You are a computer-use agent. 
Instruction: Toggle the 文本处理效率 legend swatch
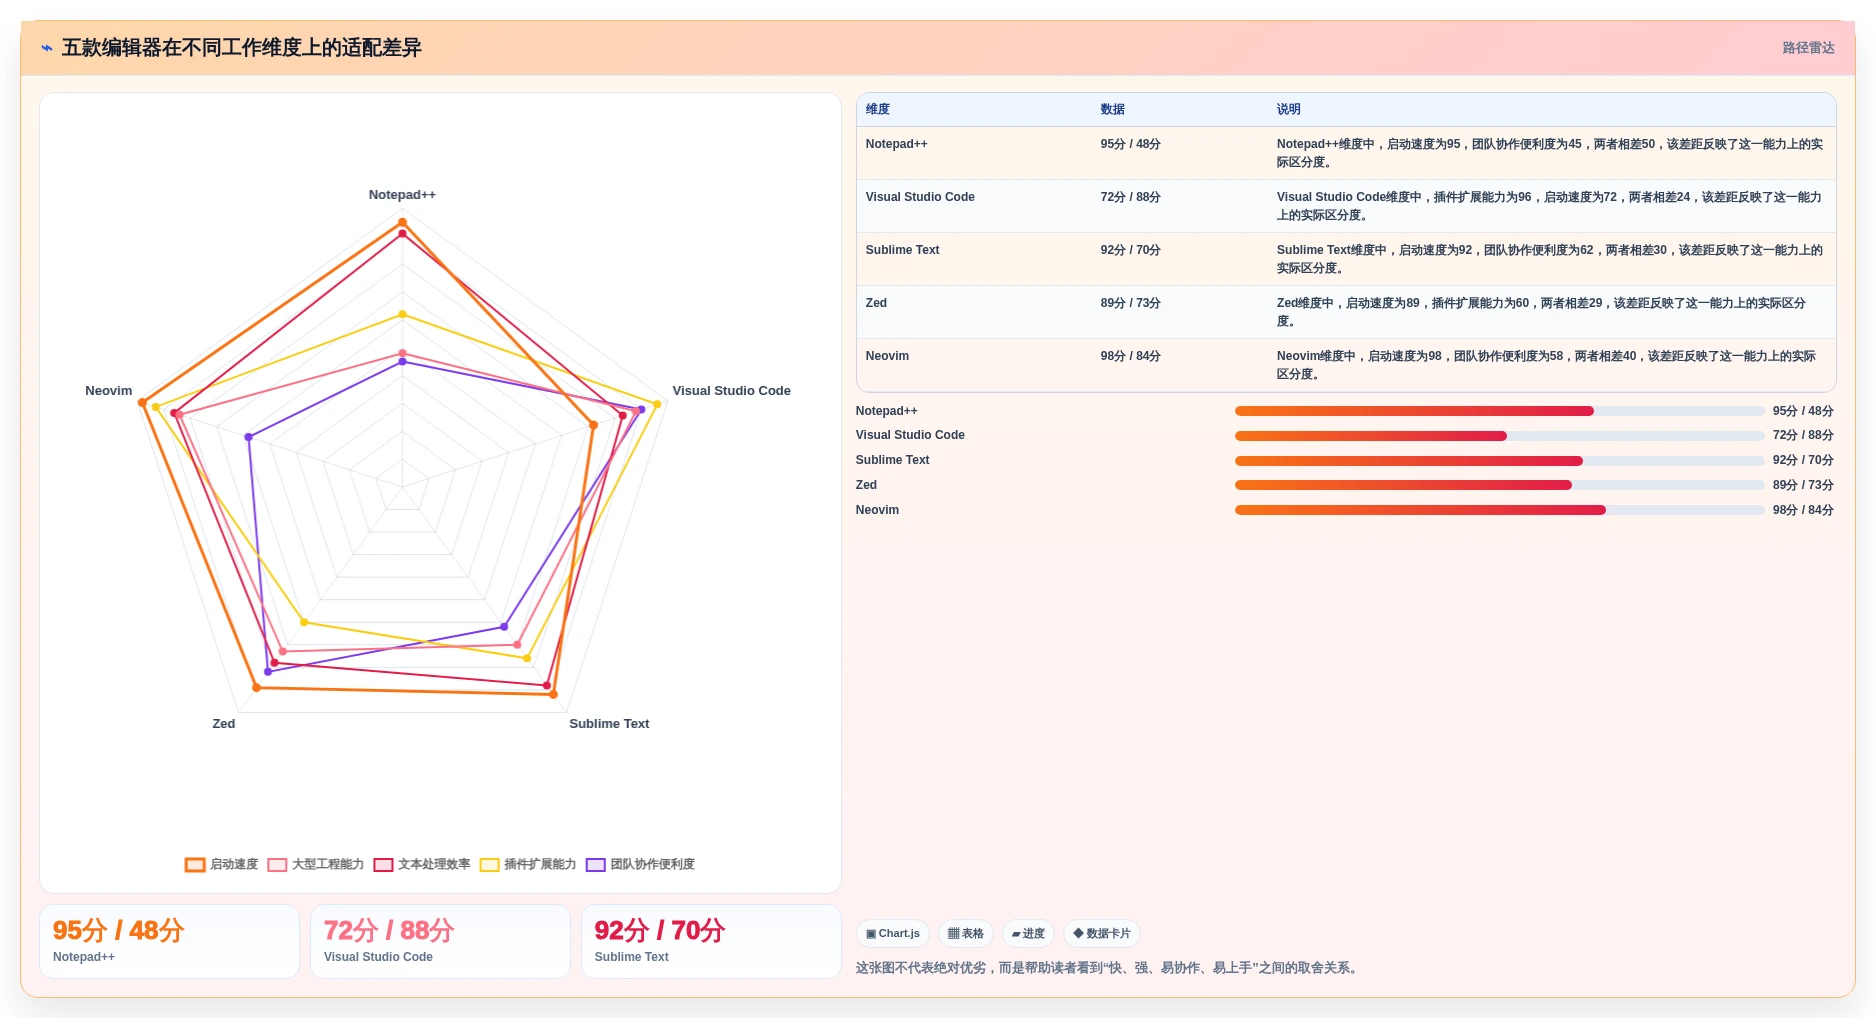pyautogui.click(x=383, y=865)
